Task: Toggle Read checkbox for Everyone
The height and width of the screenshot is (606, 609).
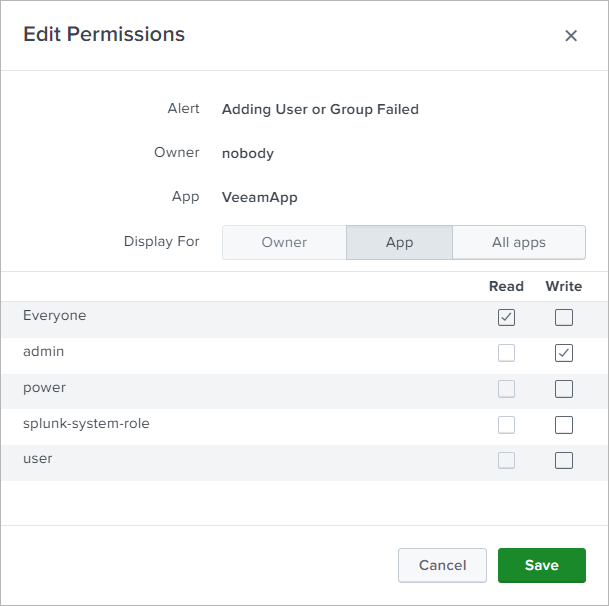Action: pos(507,317)
